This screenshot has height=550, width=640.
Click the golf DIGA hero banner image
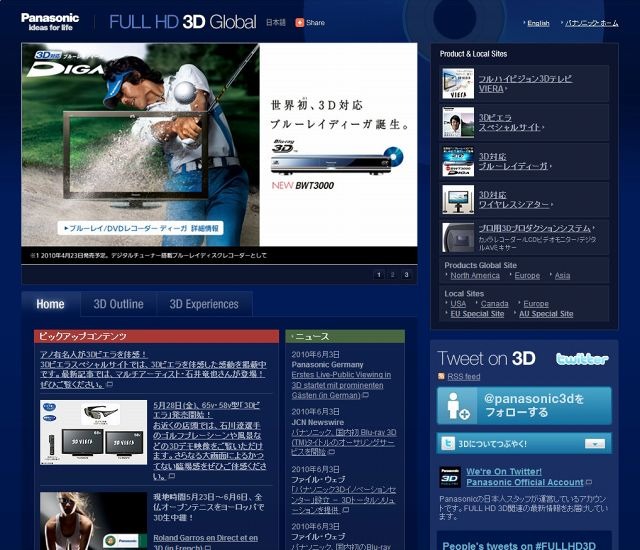pyautogui.click(x=140, y=144)
